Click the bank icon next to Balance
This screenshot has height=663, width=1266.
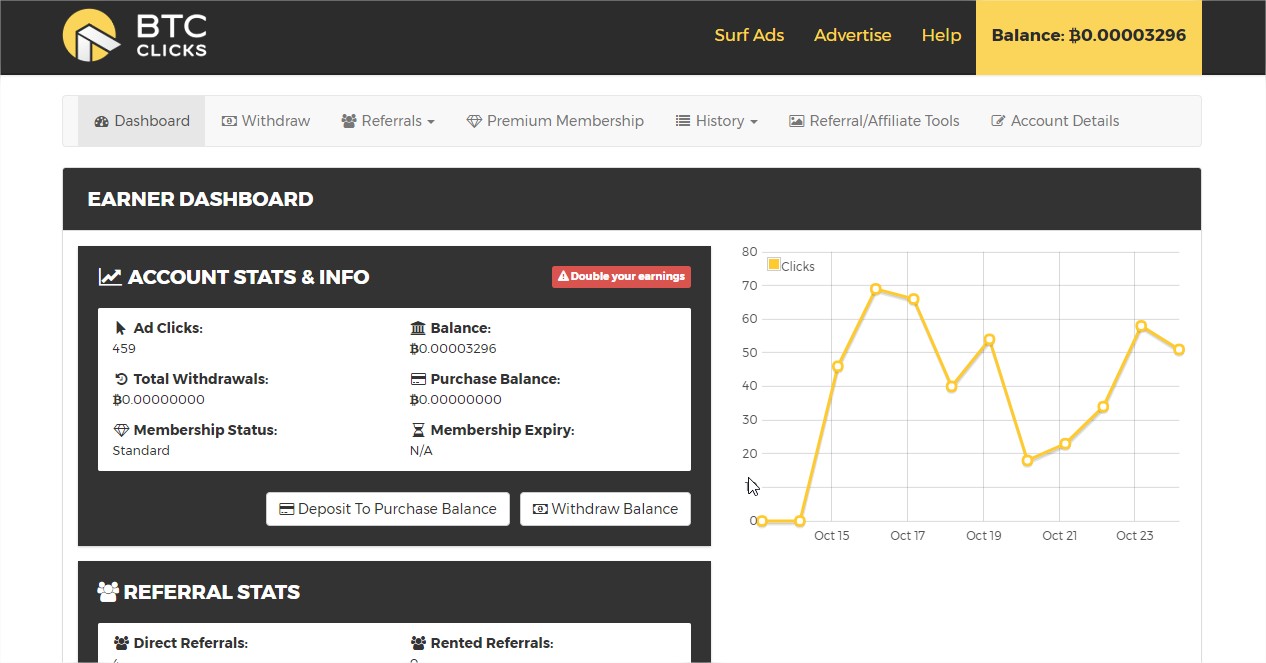click(x=418, y=328)
